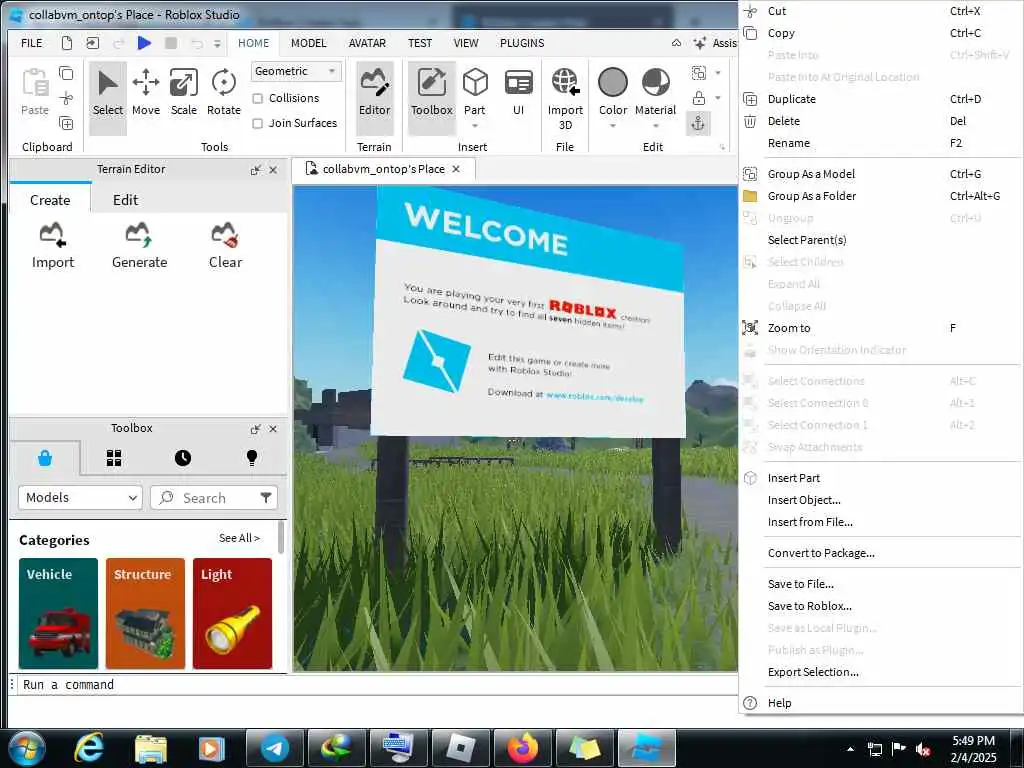This screenshot has width=1024, height=768.
Task: Expand the Group tool dropdown arrow
Action: click(718, 73)
